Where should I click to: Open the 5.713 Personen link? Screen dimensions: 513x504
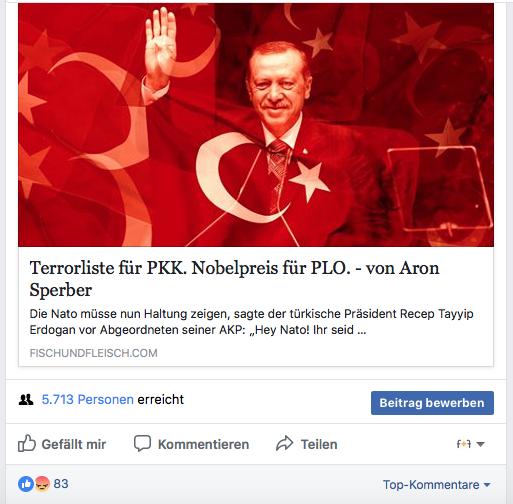[x=87, y=399]
